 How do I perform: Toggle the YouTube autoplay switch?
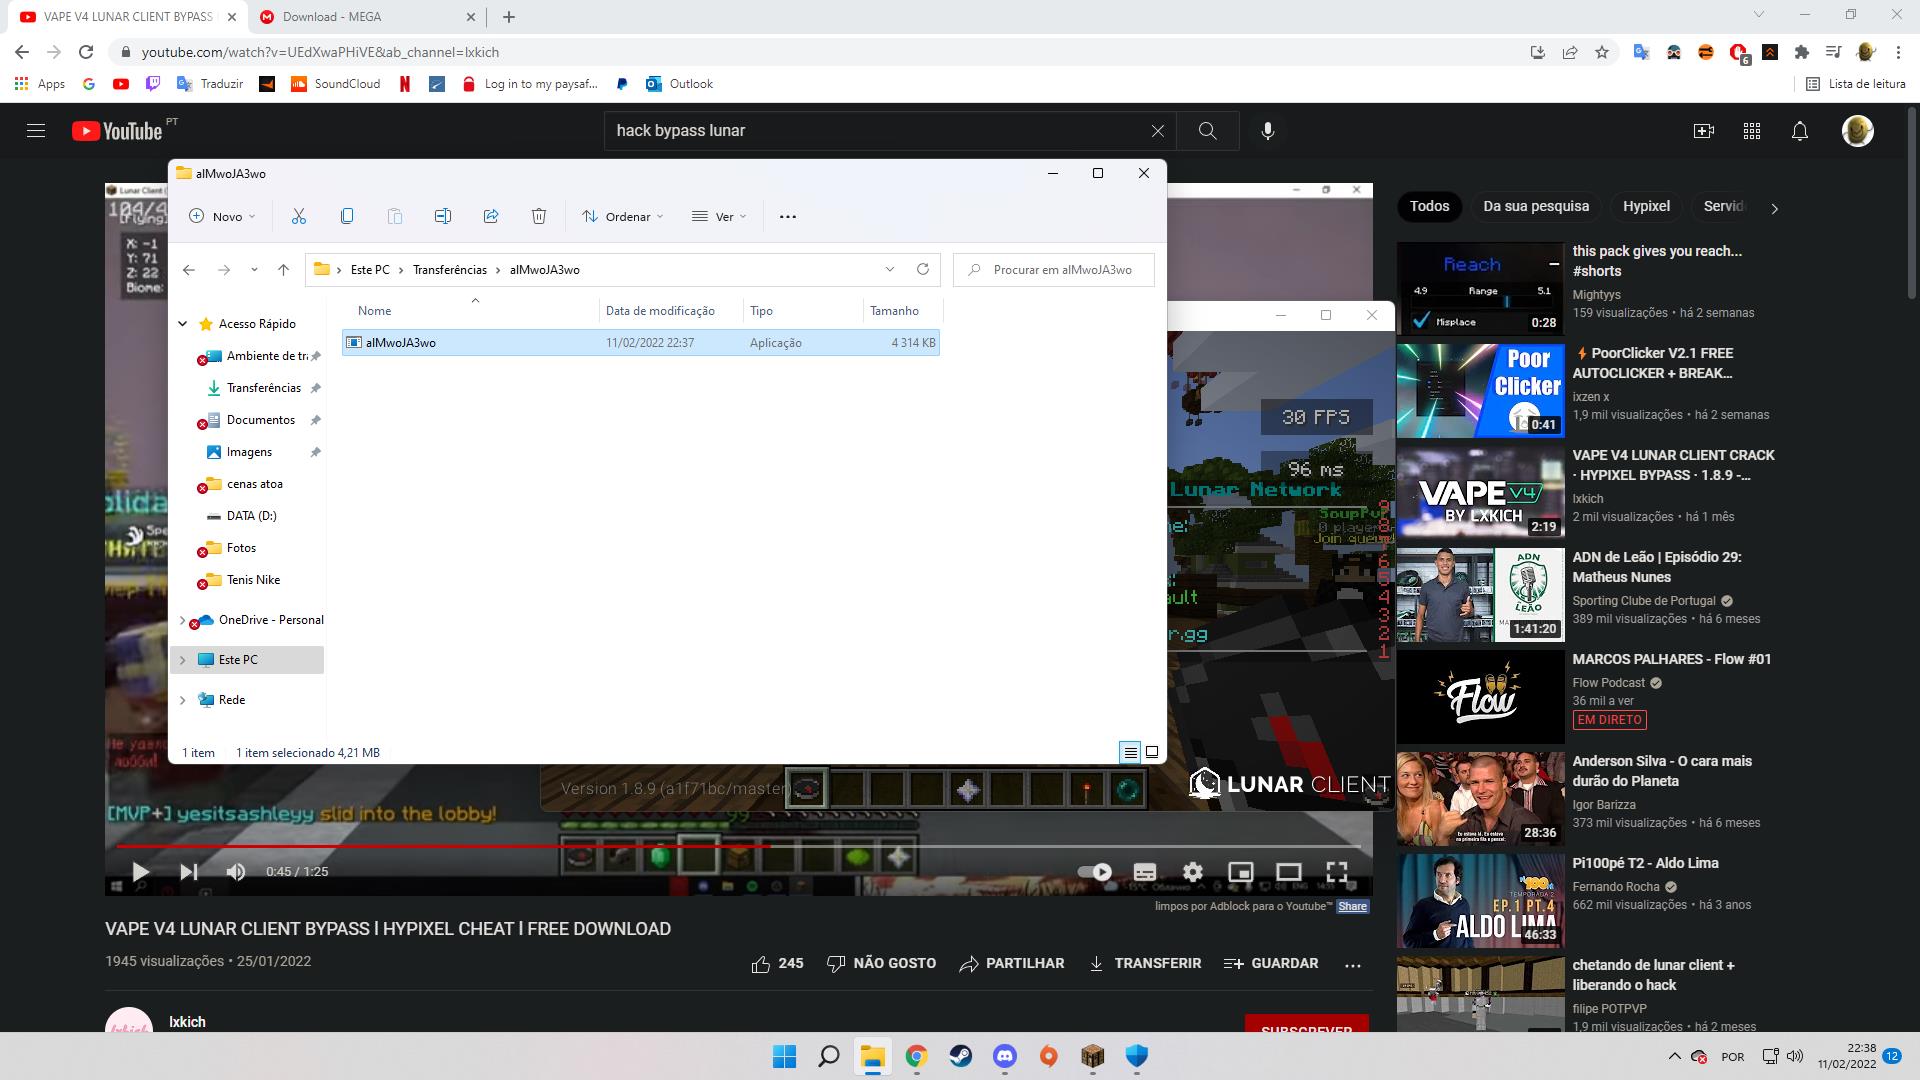(x=1095, y=872)
